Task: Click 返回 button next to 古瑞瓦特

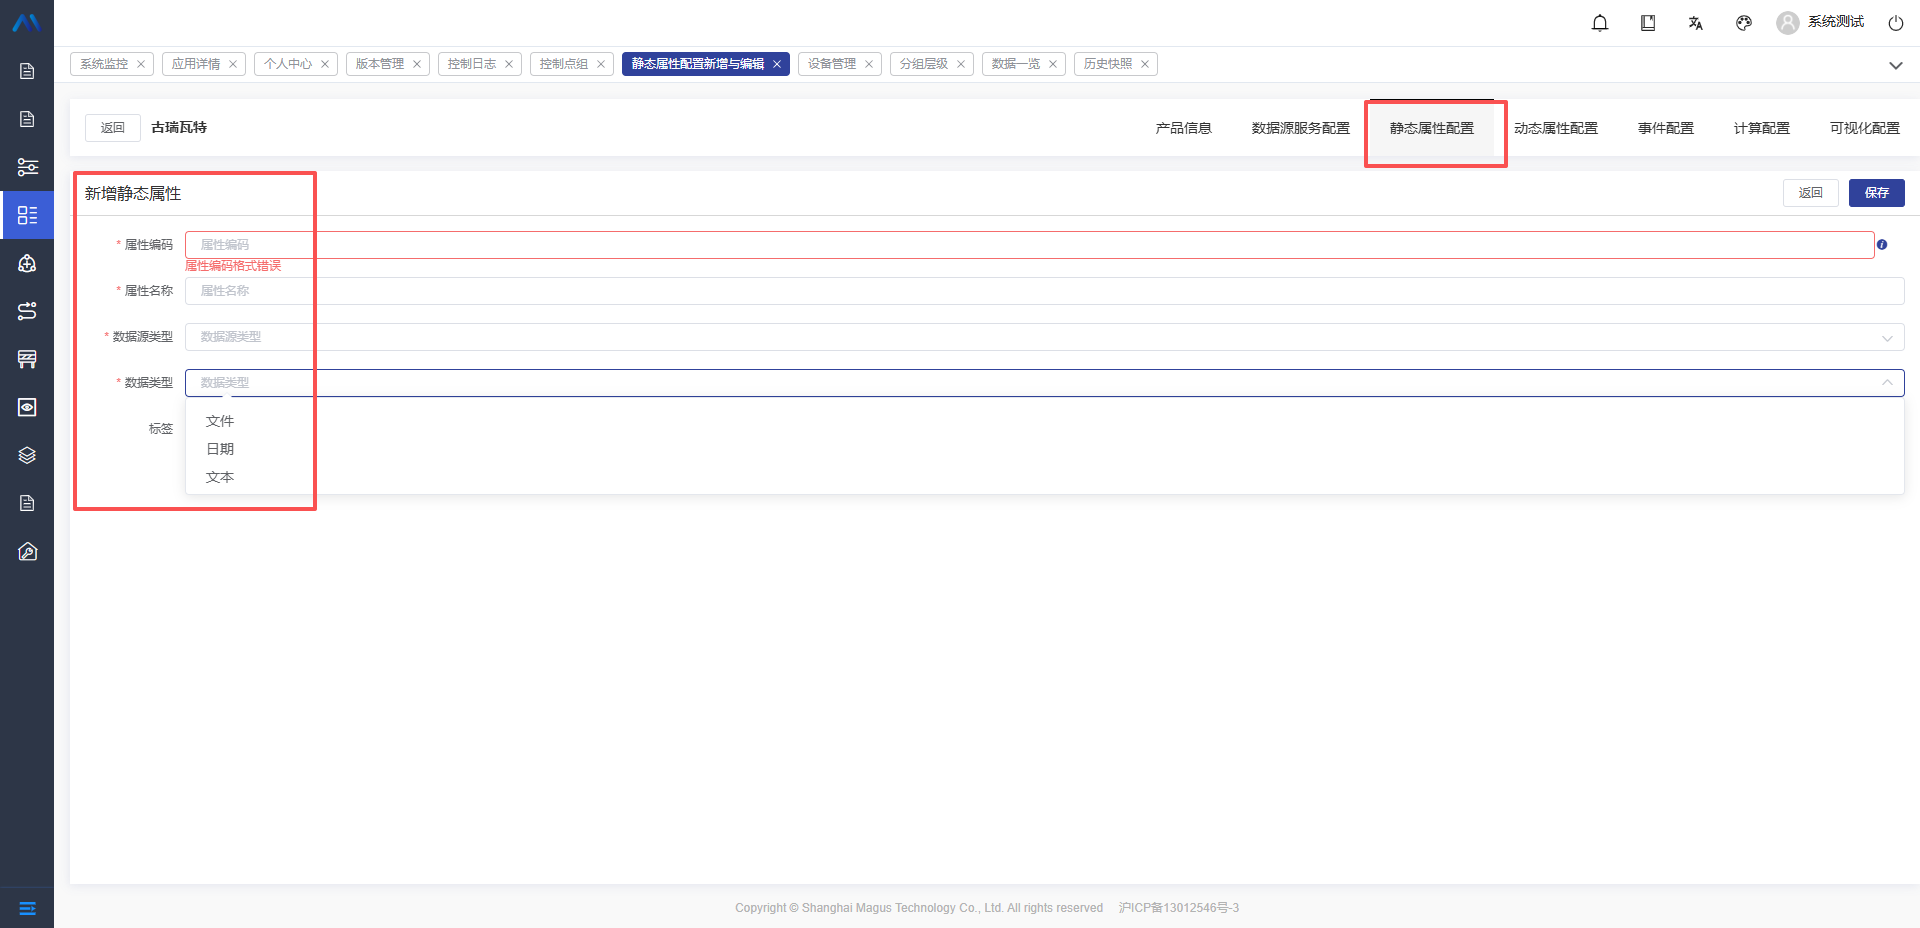Action: 112,128
